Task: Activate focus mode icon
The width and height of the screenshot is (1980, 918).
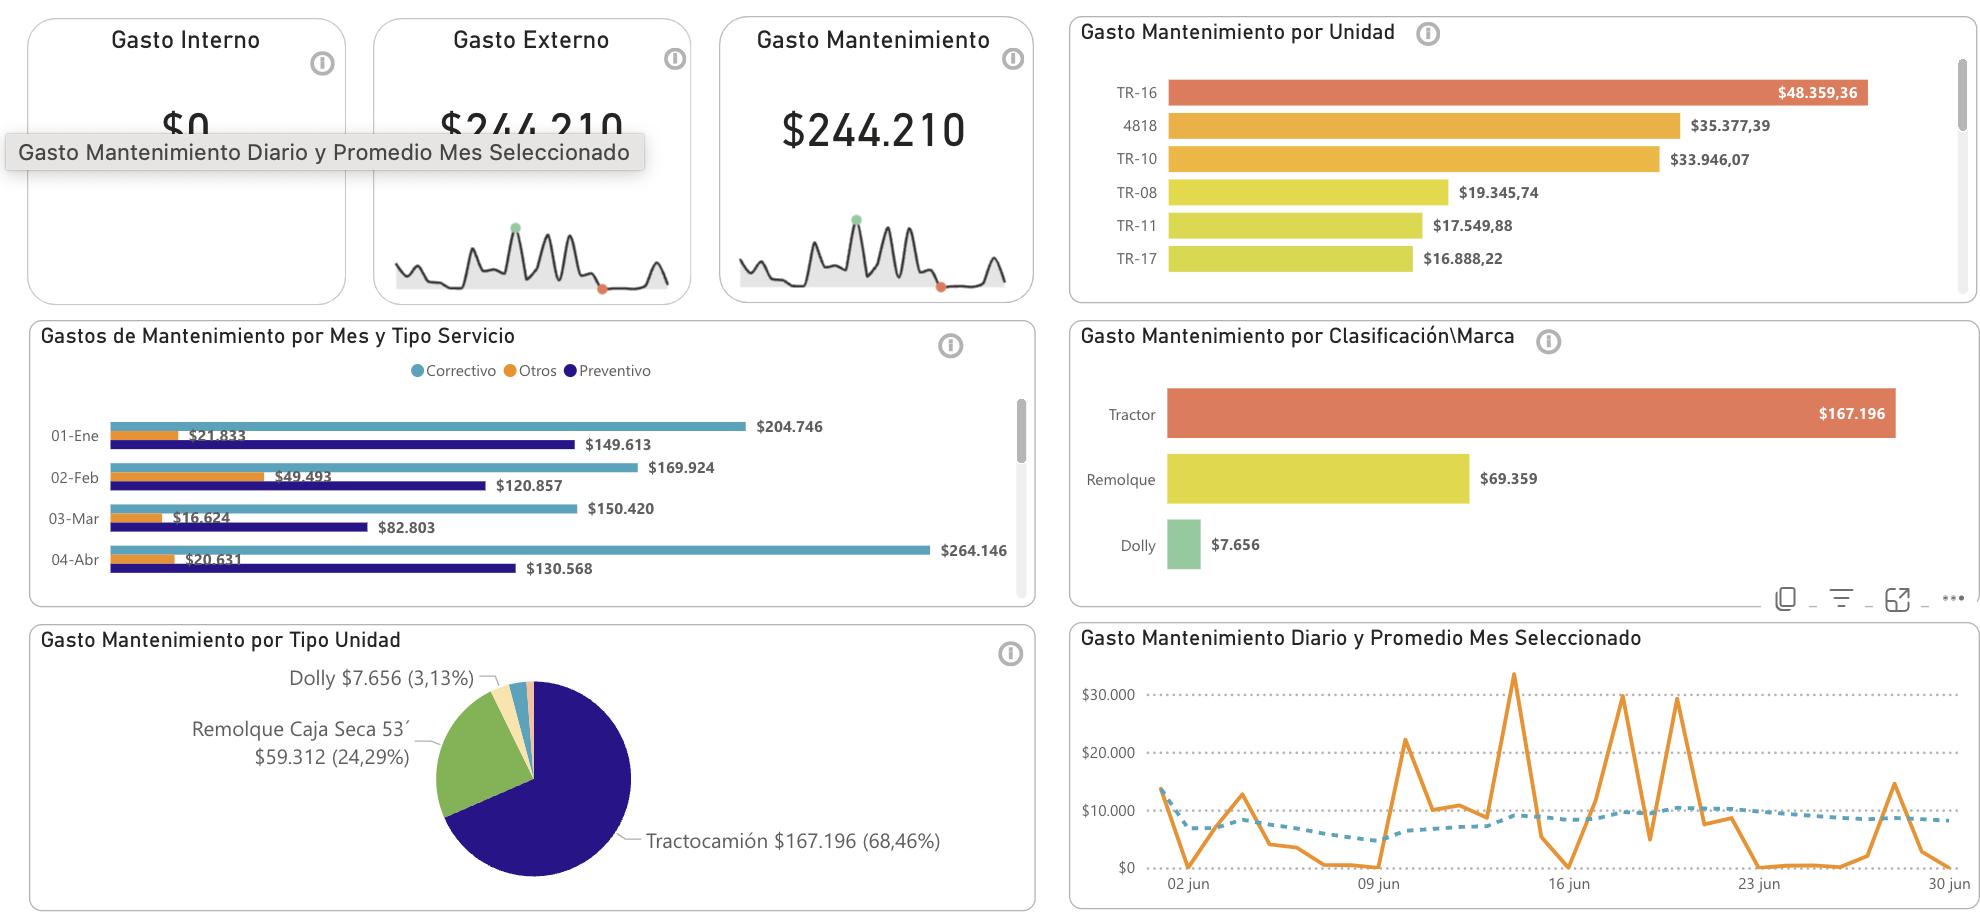Action: [1897, 599]
